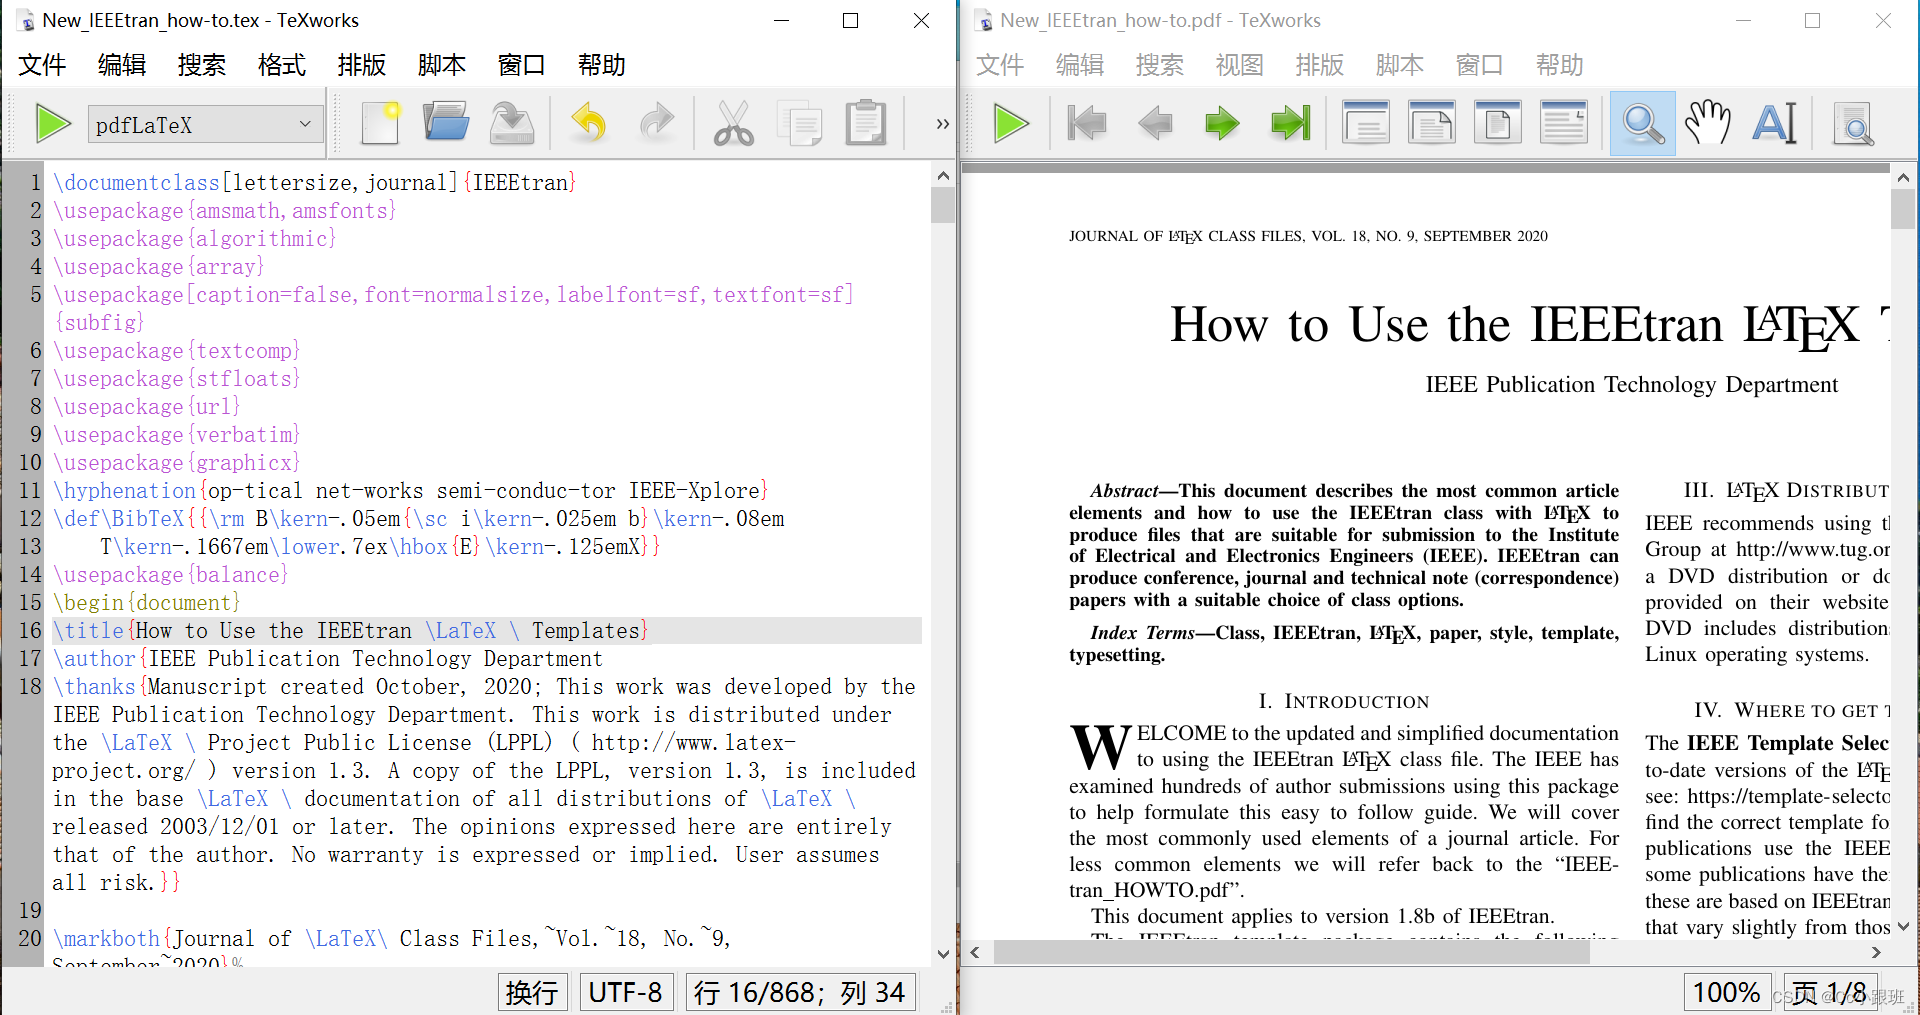Save the file using the Save icon
Viewport: 1920px width, 1015px height.
pyautogui.click(x=512, y=124)
